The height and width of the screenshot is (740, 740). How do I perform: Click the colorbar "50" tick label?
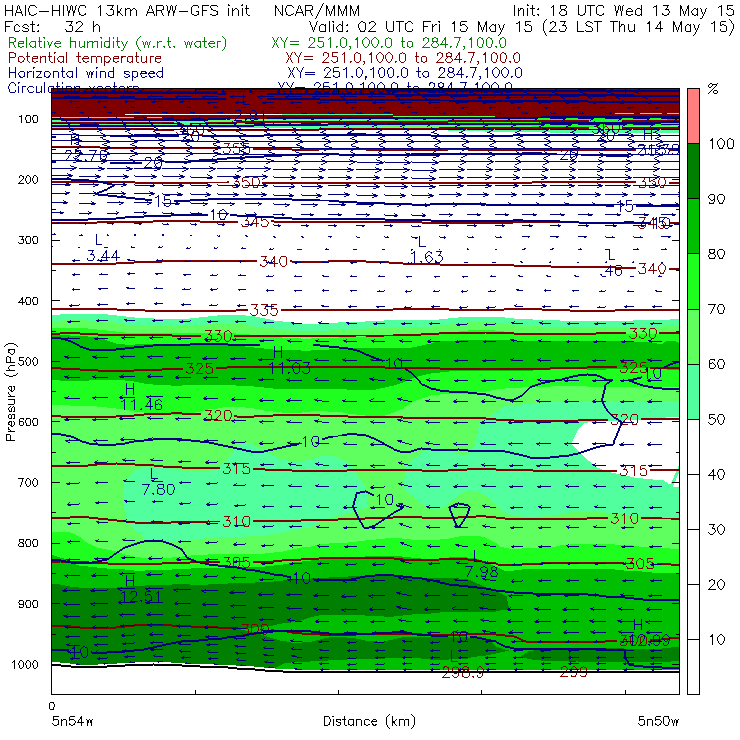716,419
